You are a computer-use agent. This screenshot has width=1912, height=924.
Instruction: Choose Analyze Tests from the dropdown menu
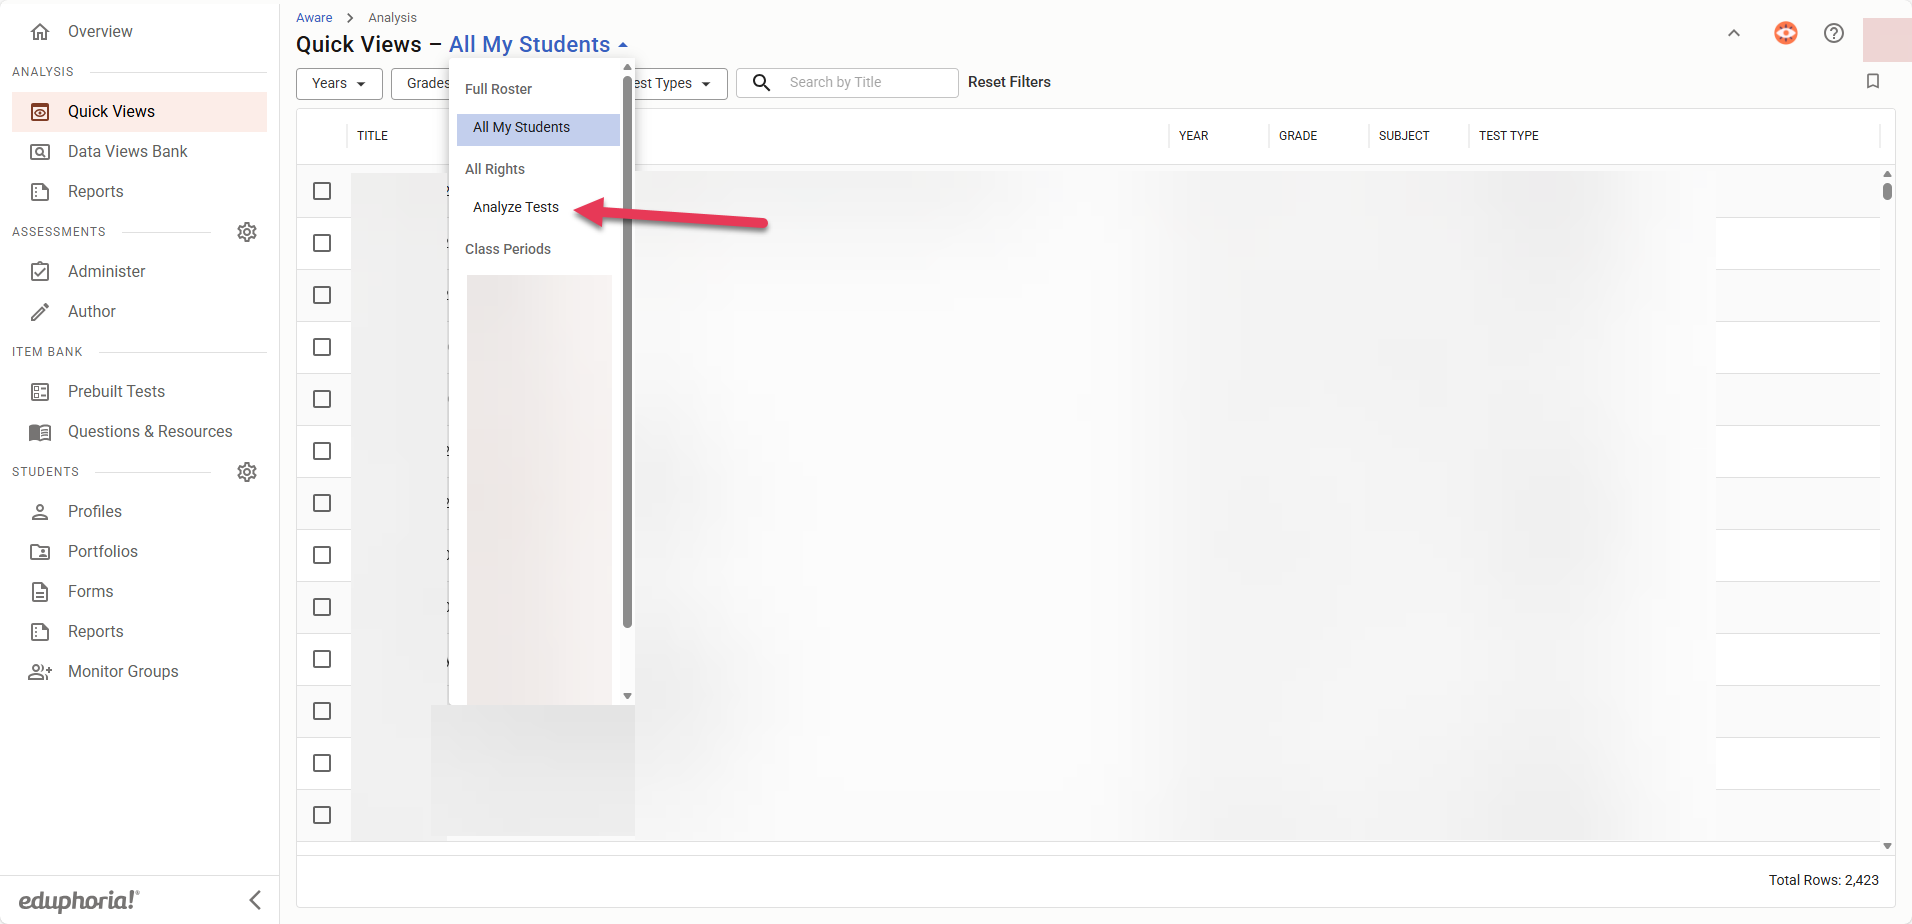point(516,207)
